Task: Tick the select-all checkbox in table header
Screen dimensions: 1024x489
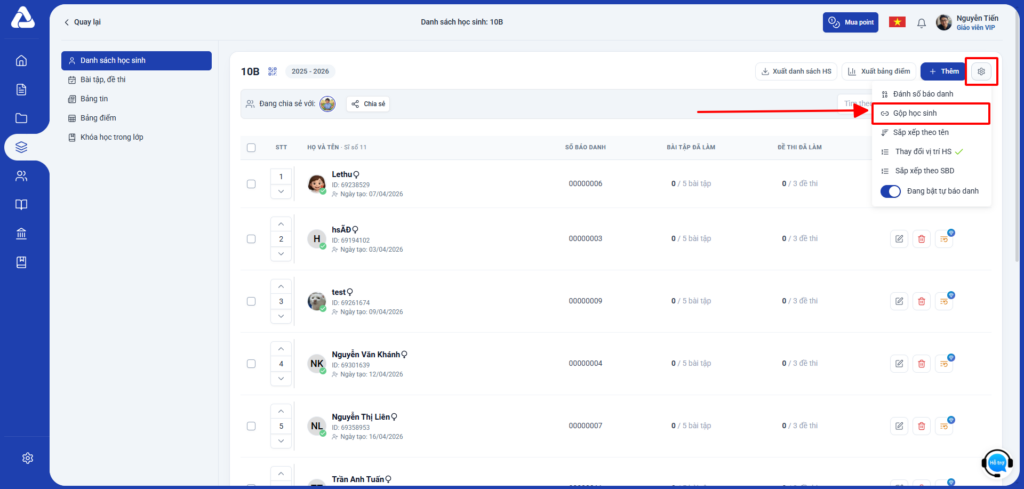Action: click(251, 148)
